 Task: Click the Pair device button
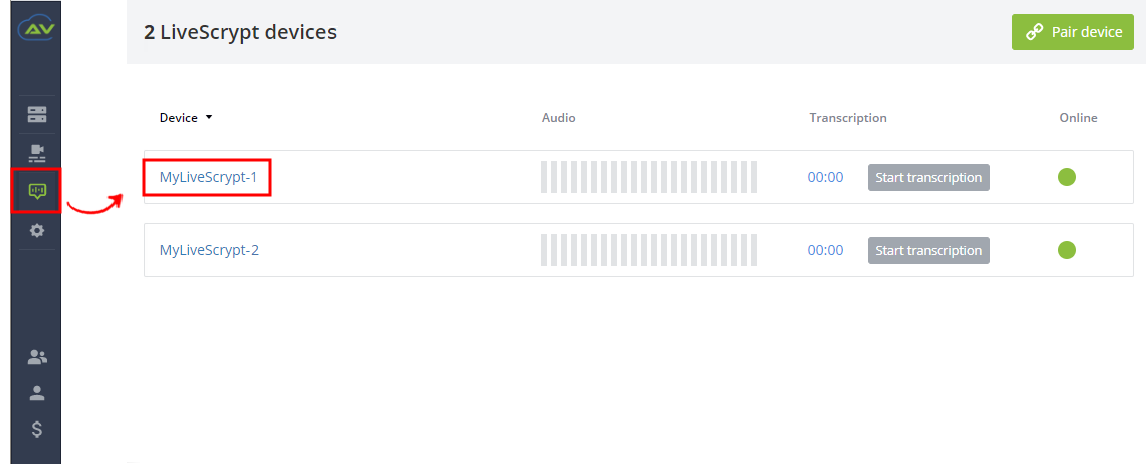[x=1073, y=32]
